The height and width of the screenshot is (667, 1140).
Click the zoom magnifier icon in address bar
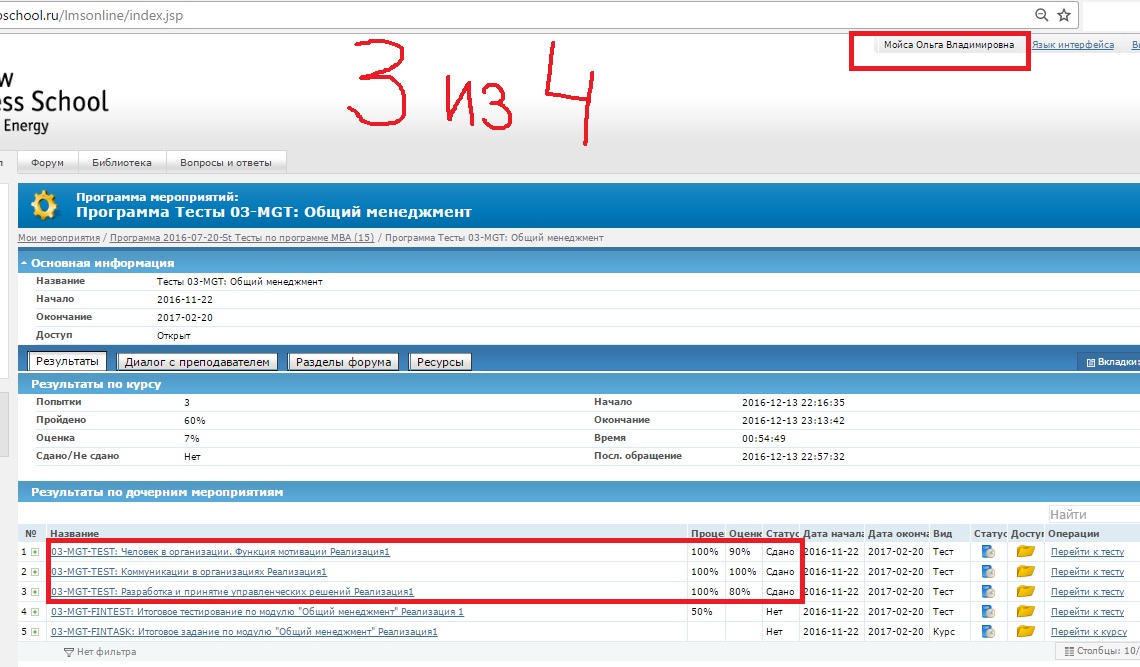click(x=1041, y=15)
